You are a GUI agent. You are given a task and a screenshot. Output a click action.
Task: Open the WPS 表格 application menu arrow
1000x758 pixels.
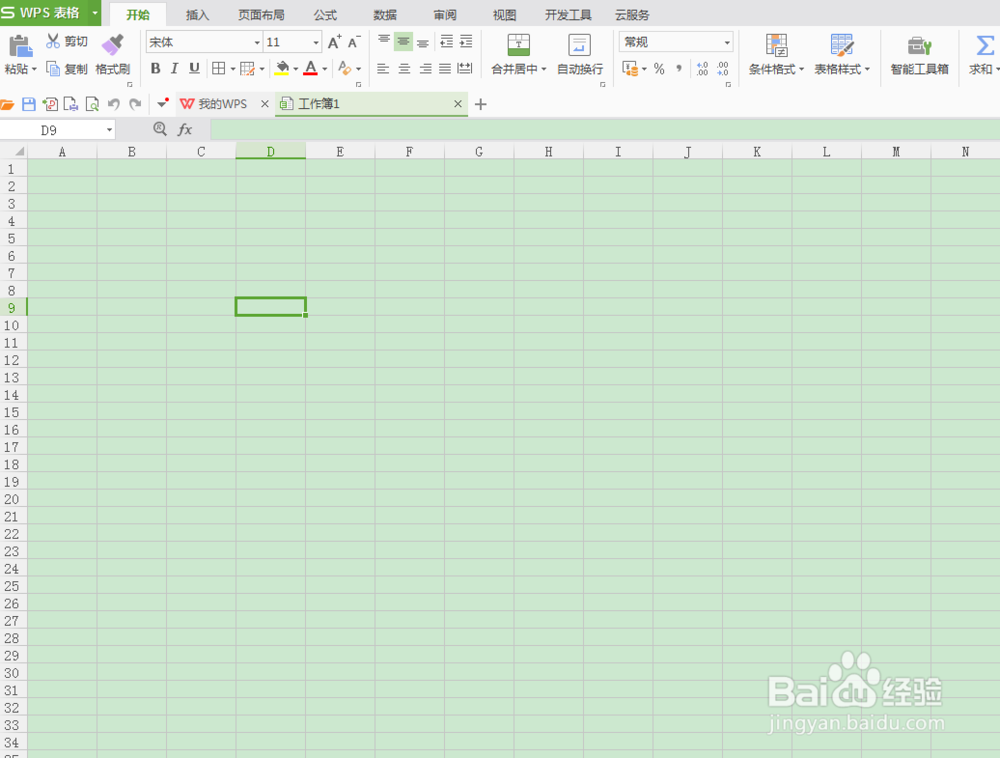click(94, 13)
